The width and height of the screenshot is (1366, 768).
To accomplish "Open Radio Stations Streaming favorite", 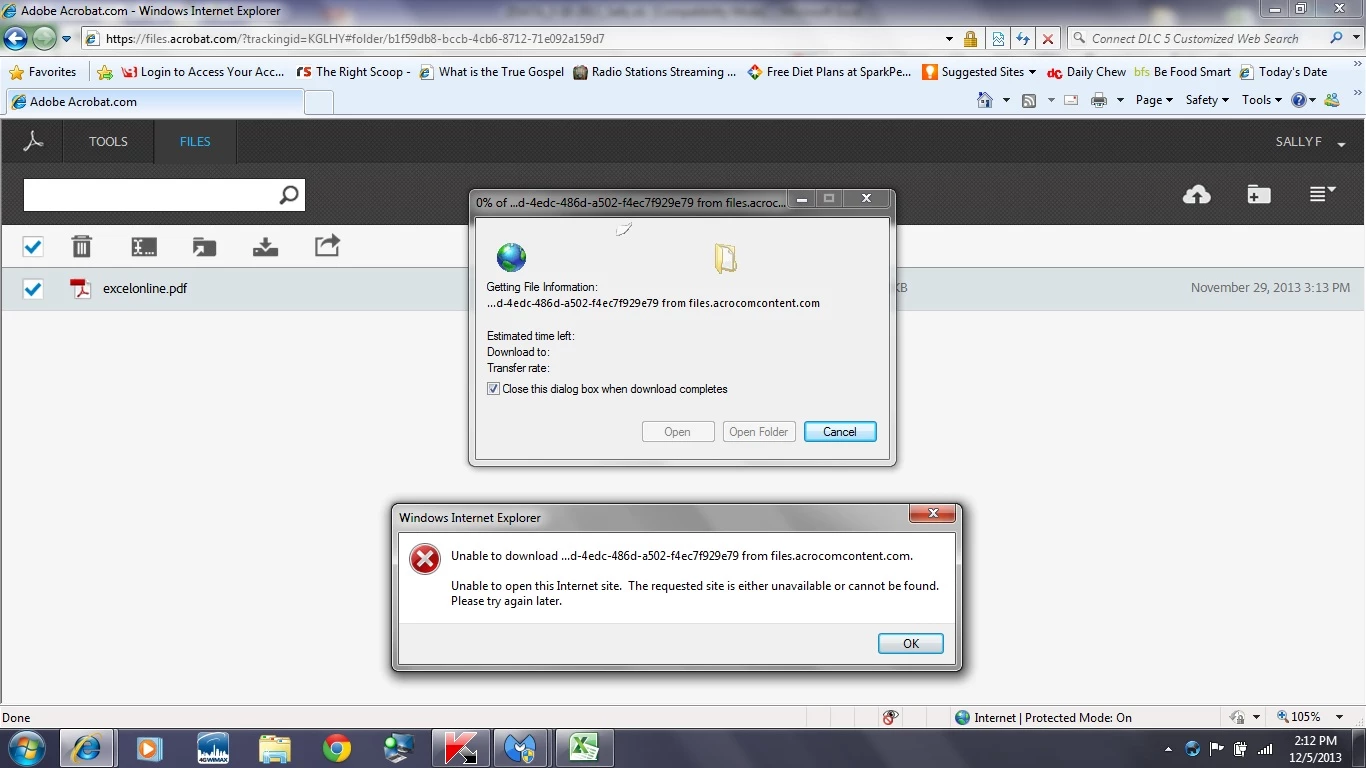I will point(655,72).
